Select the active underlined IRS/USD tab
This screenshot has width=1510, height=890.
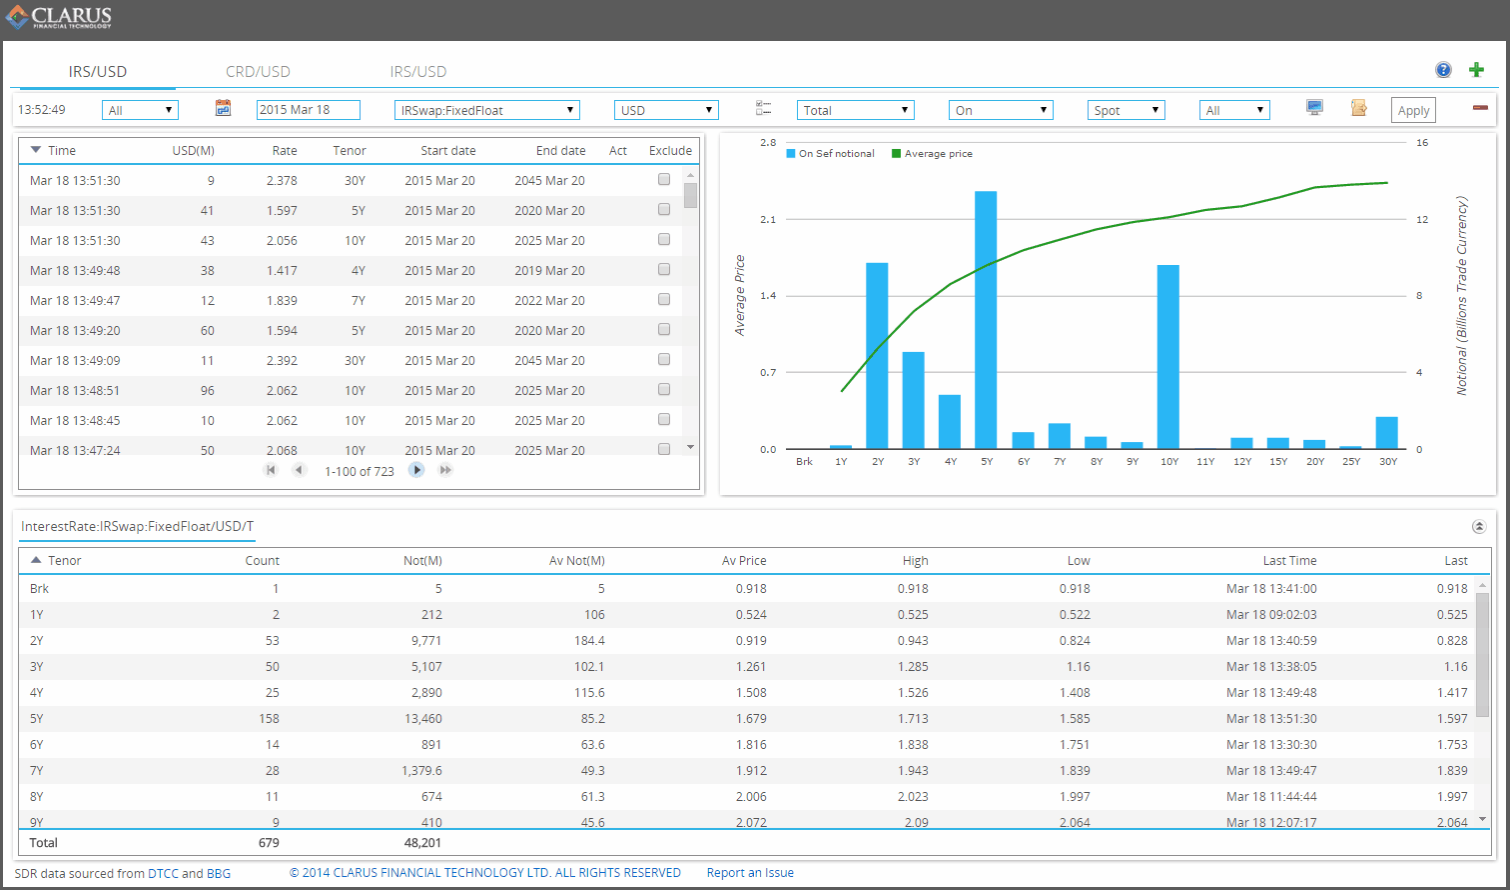[x=98, y=72]
